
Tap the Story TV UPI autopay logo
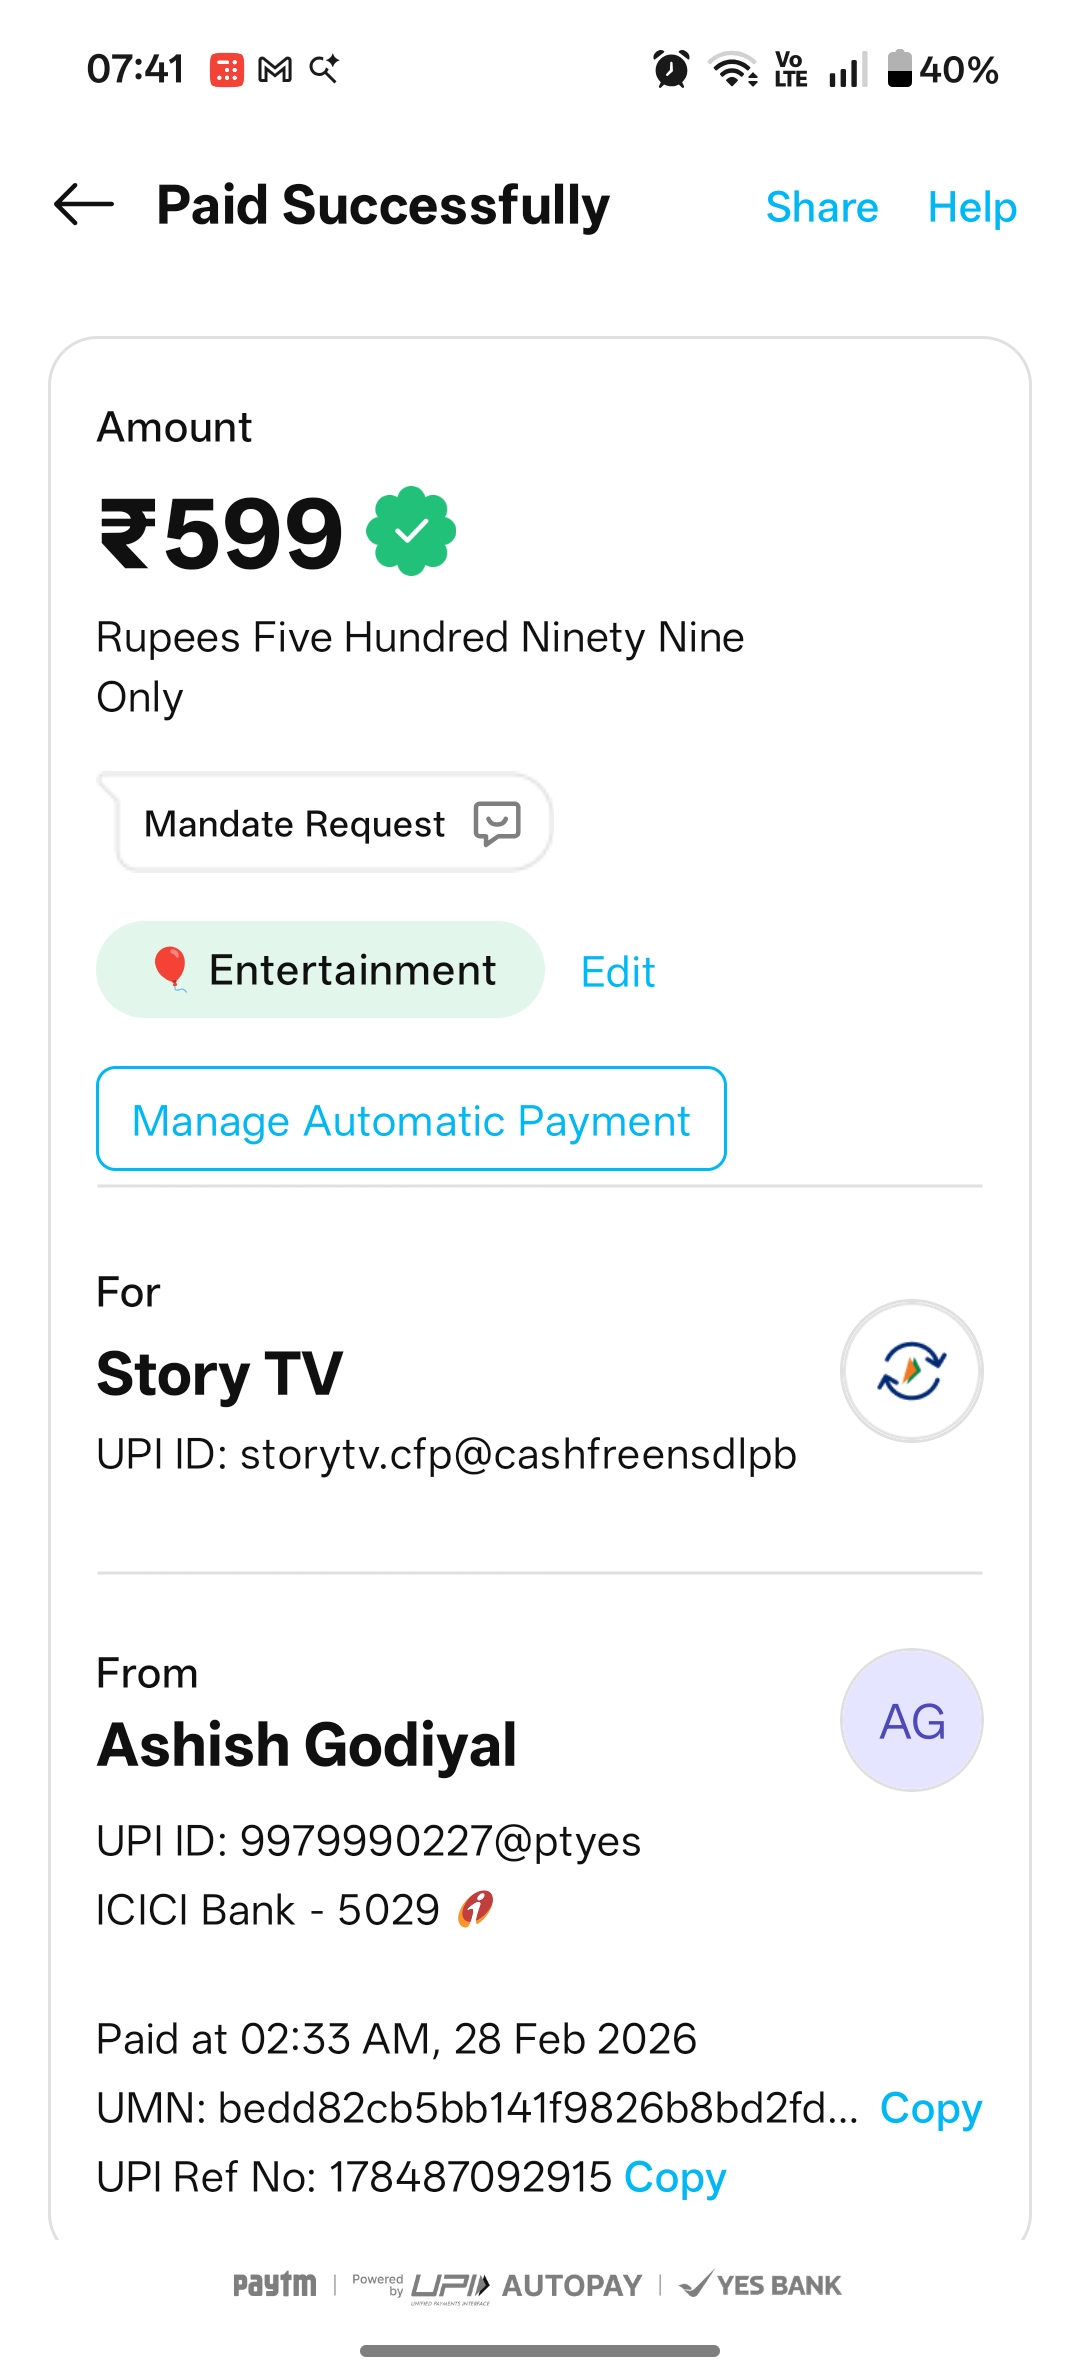point(911,1371)
